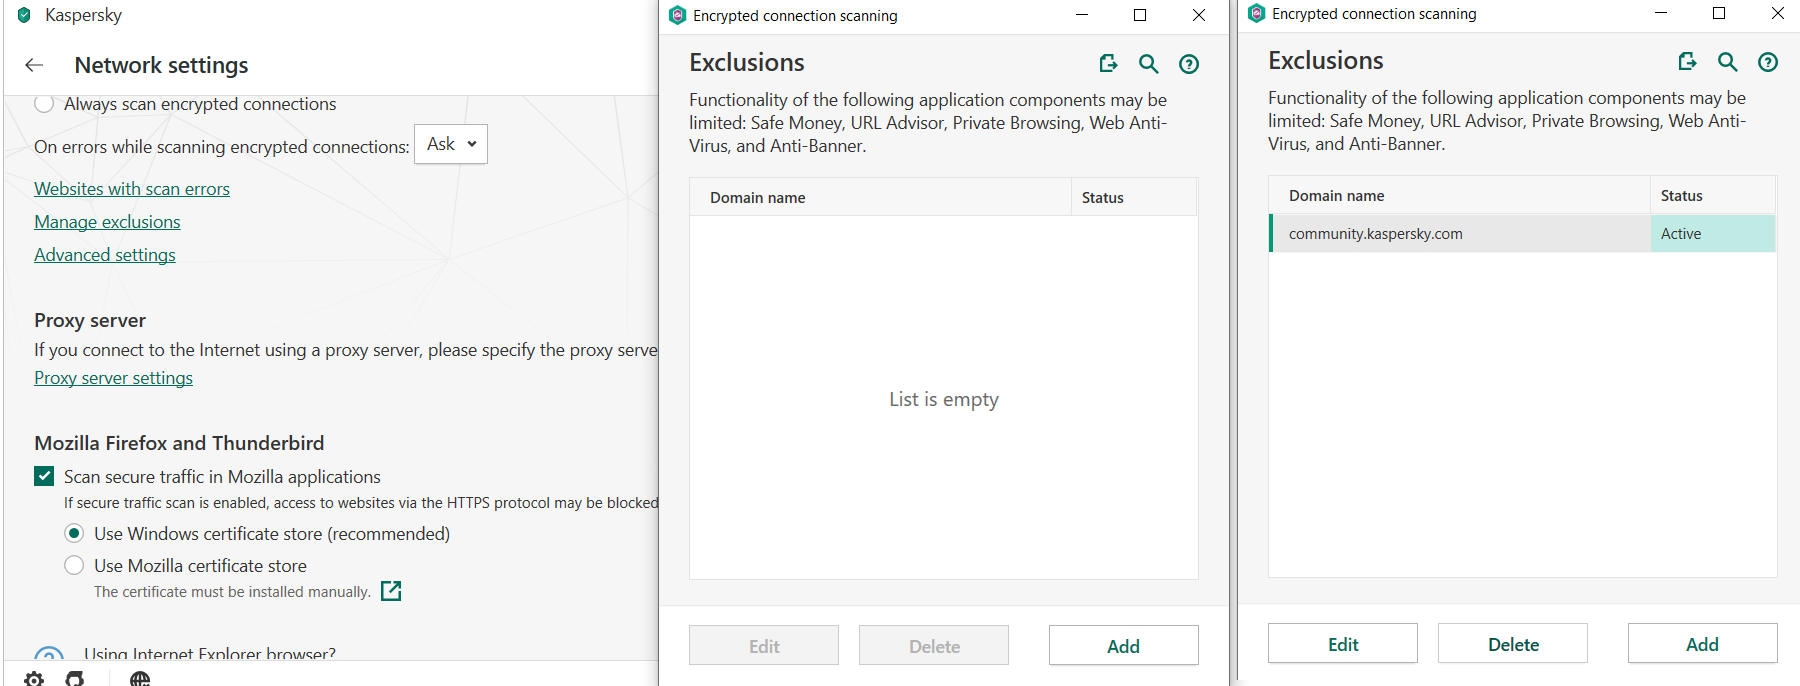
Task: Toggle Scan secure traffic in Mozilla applications
Action: (44, 476)
